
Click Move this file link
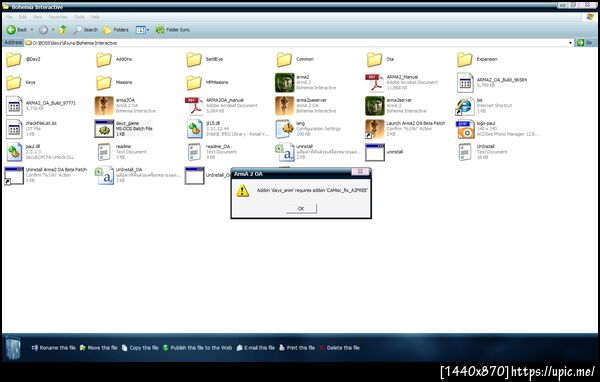click(x=99, y=348)
